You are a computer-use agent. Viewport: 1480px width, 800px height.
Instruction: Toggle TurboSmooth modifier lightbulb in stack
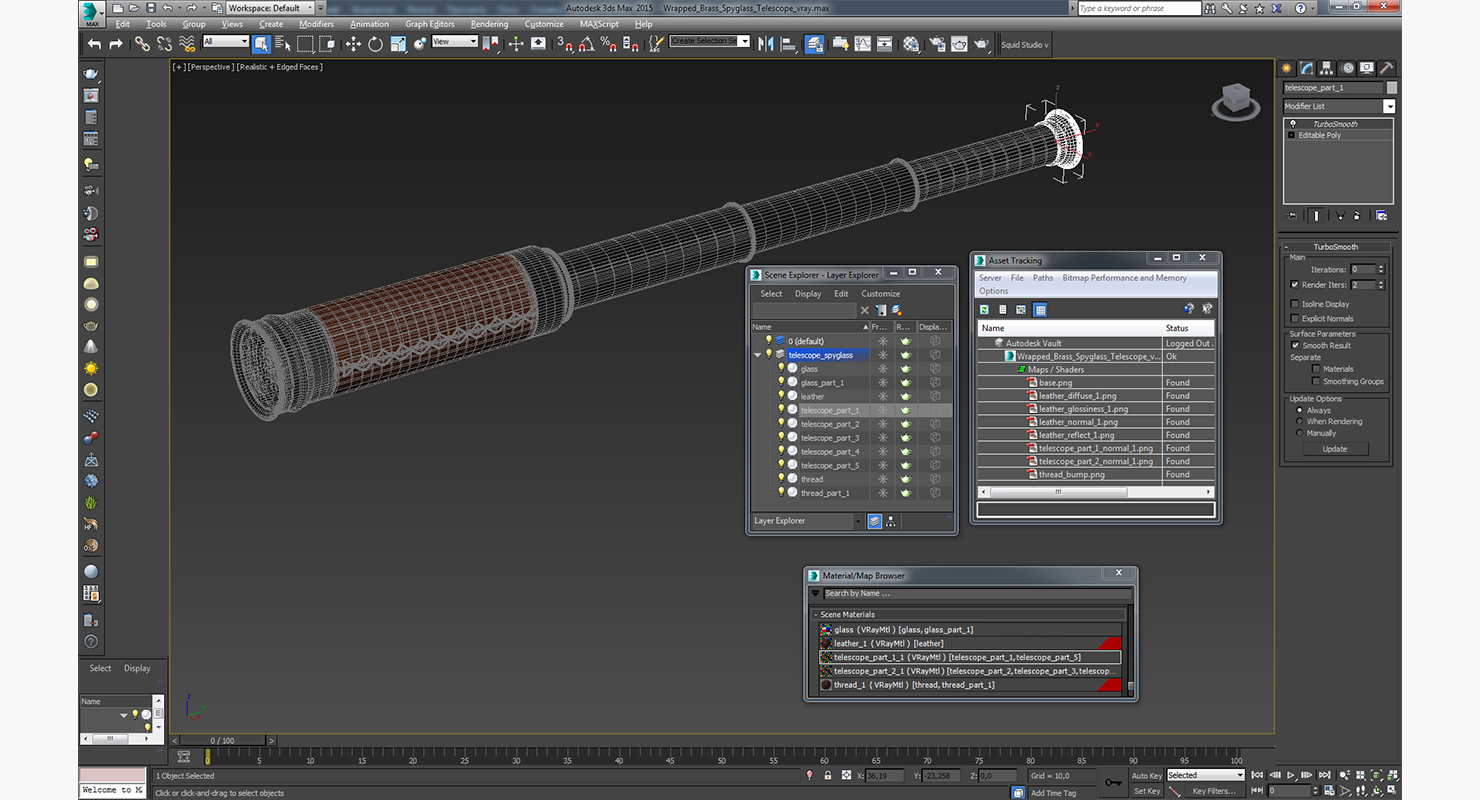click(x=1292, y=124)
